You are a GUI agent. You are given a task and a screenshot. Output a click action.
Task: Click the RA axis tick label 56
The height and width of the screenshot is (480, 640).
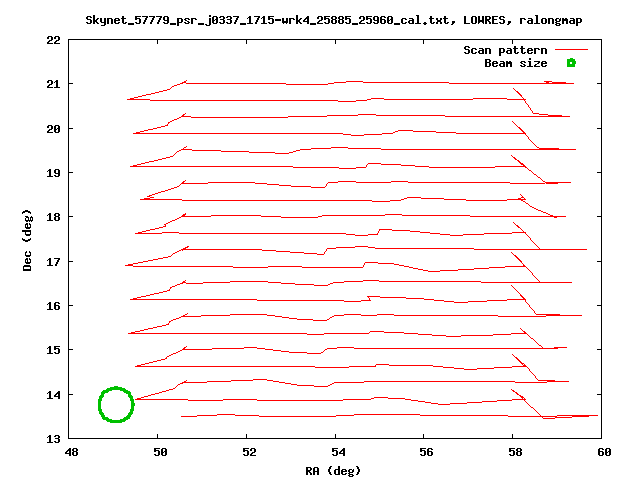point(427,452)
